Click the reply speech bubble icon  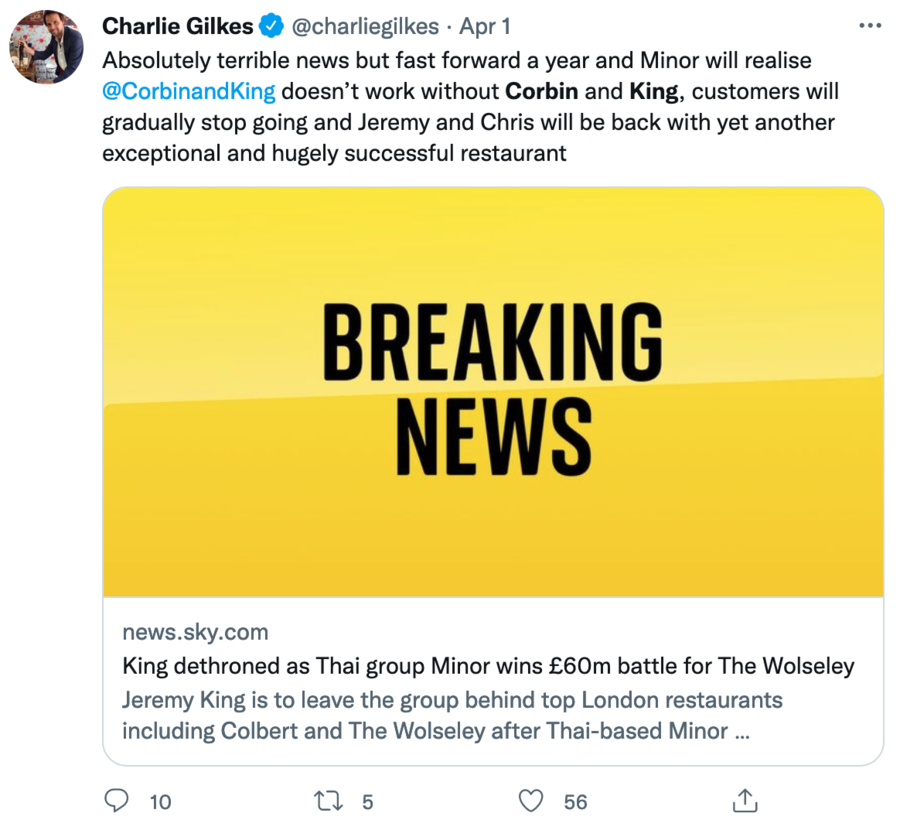(x=117, y=800)
